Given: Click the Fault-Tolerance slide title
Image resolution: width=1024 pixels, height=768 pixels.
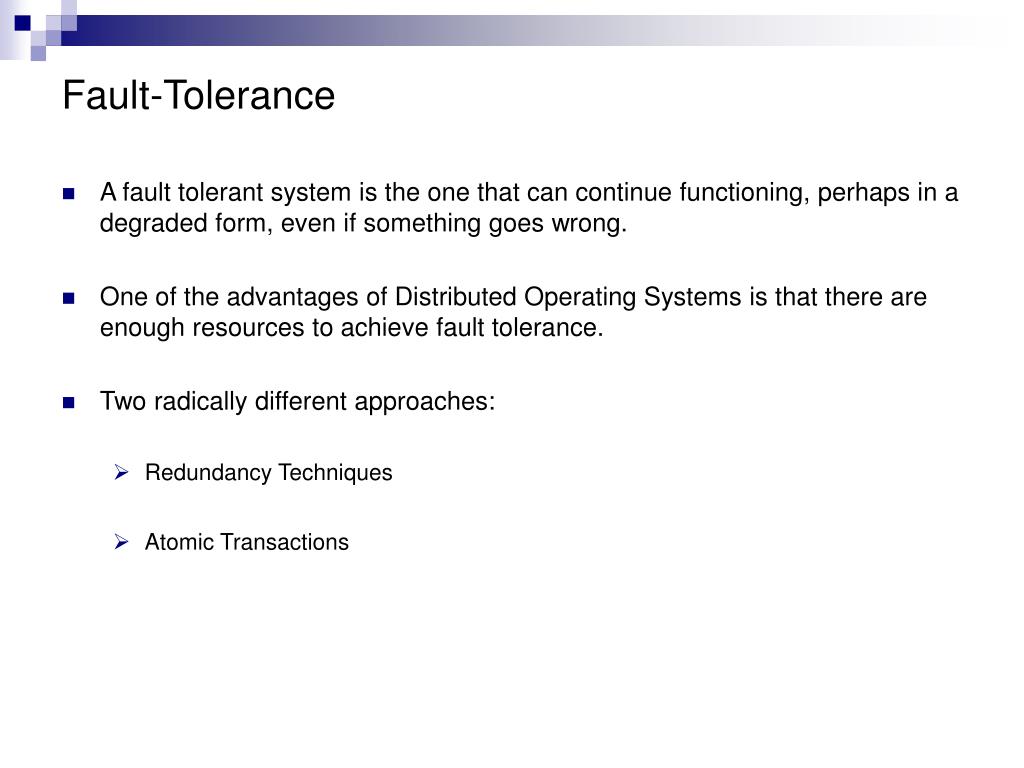Looking at the screenshot, I should [x=199, y=95].
